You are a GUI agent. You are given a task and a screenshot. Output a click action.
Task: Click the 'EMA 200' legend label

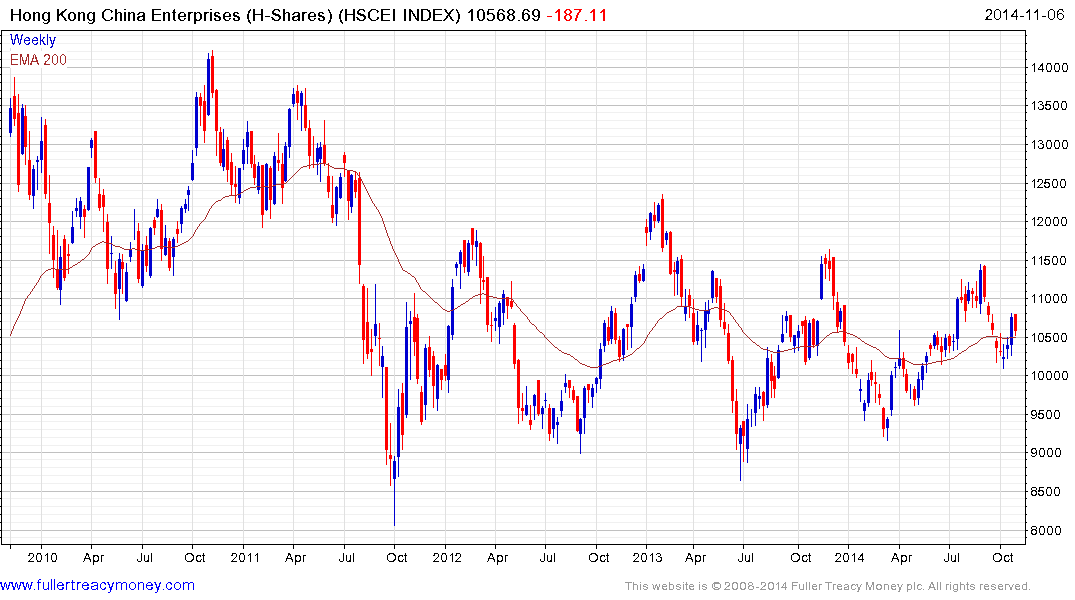[38, 60]
